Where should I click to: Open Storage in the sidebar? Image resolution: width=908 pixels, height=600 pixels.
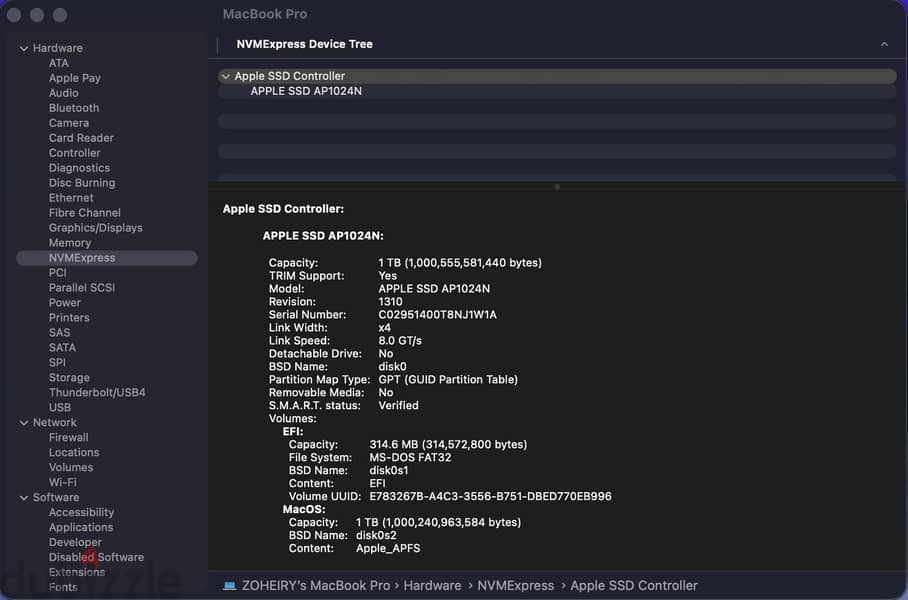[69, 378]
